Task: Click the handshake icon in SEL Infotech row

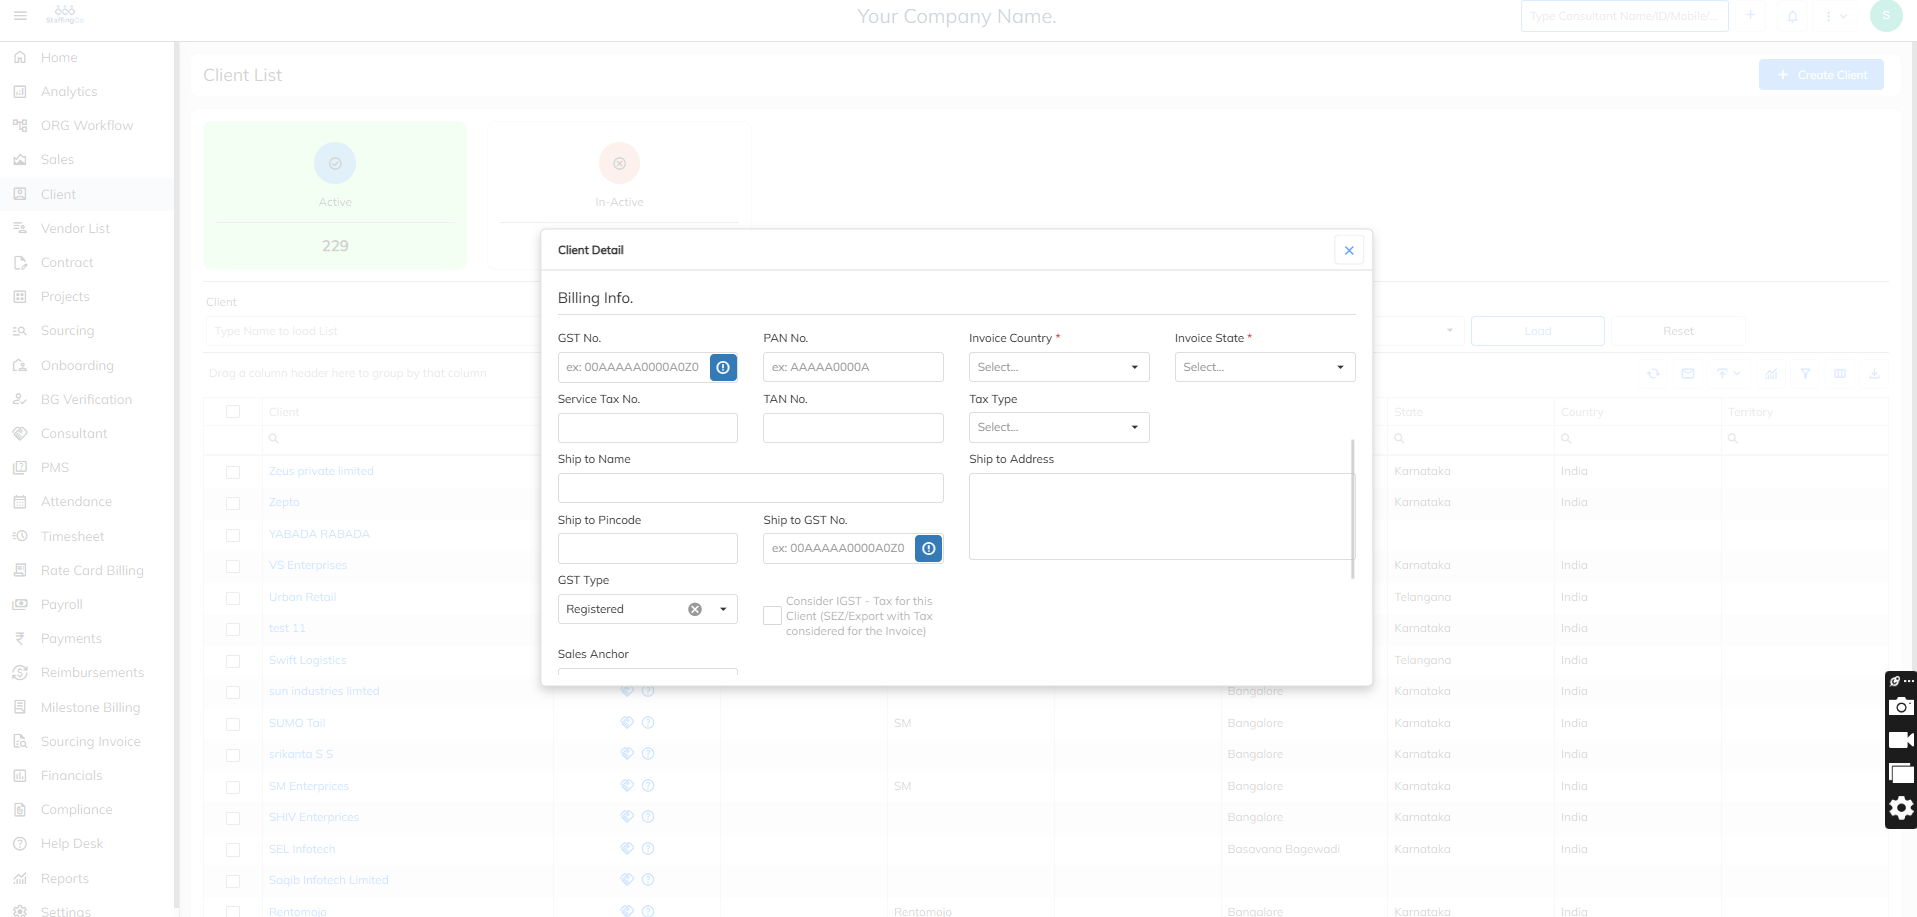Action: (x=627, y=849)
